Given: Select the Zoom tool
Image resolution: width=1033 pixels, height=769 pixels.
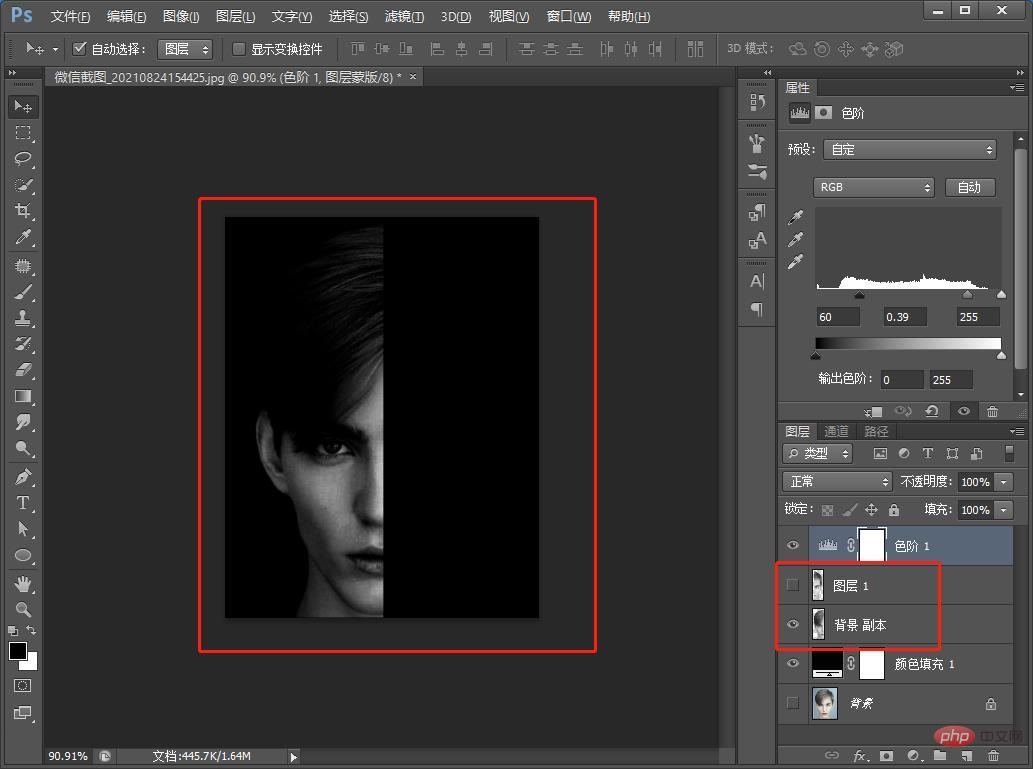Looking at the screenshot, I should [x=23, y=610].
